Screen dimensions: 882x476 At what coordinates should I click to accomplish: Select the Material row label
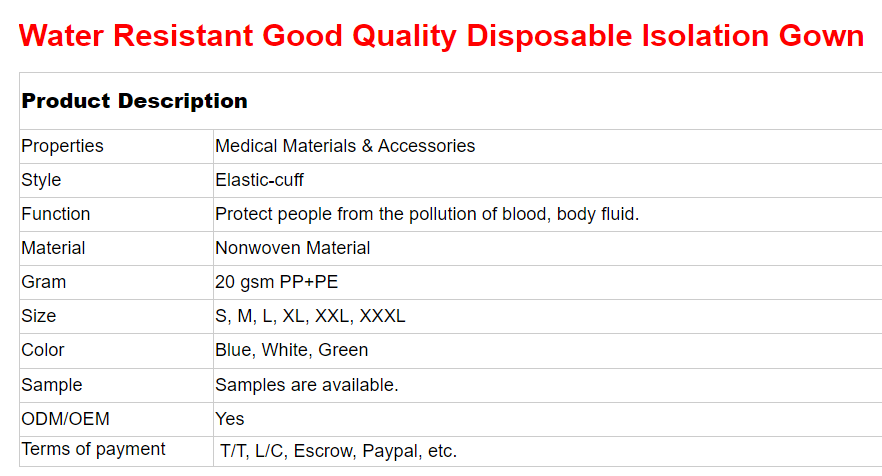53,248
